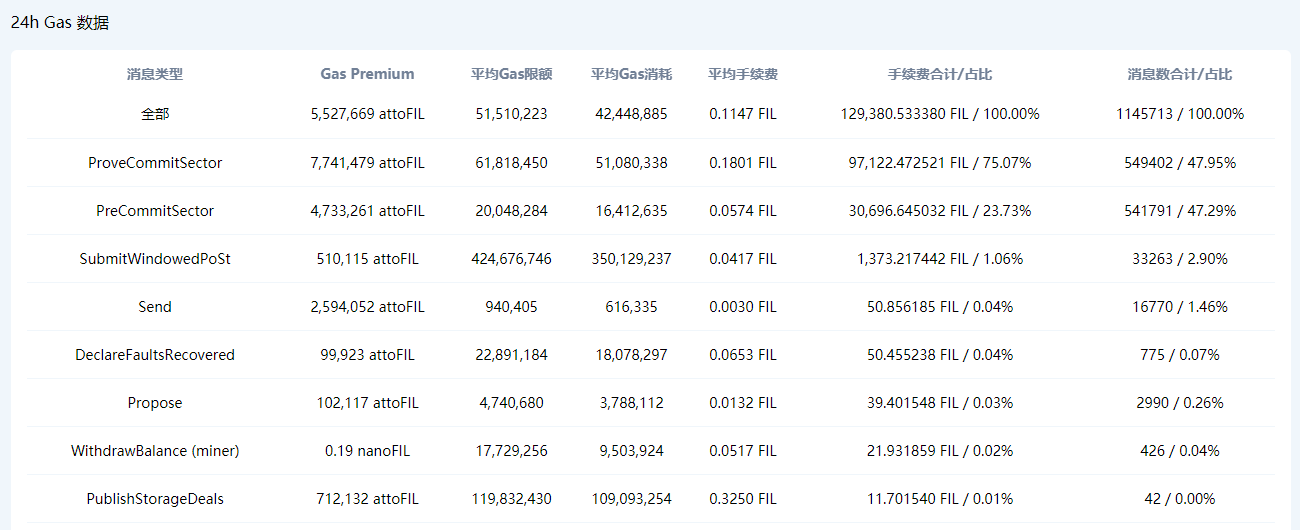1300x530 pixels.
Task: Click the 42,448,885 gas used value
Action: click(x=631, y=114)
